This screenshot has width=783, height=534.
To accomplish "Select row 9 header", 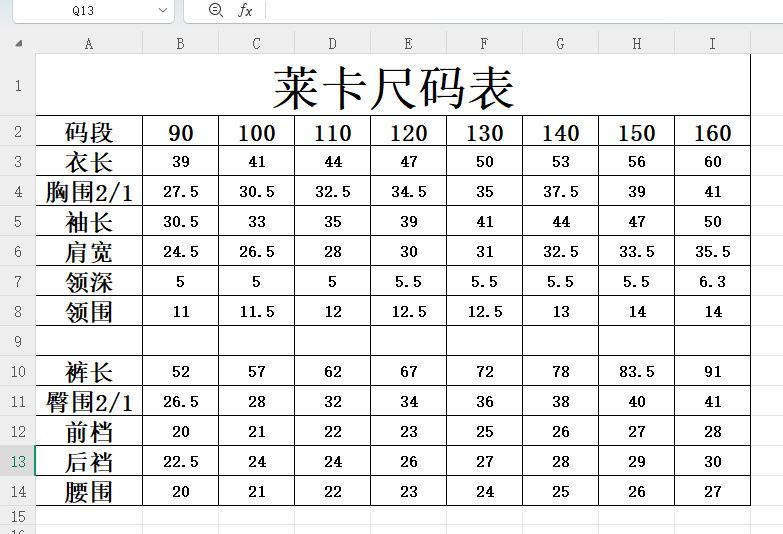I will click(18, 341).
